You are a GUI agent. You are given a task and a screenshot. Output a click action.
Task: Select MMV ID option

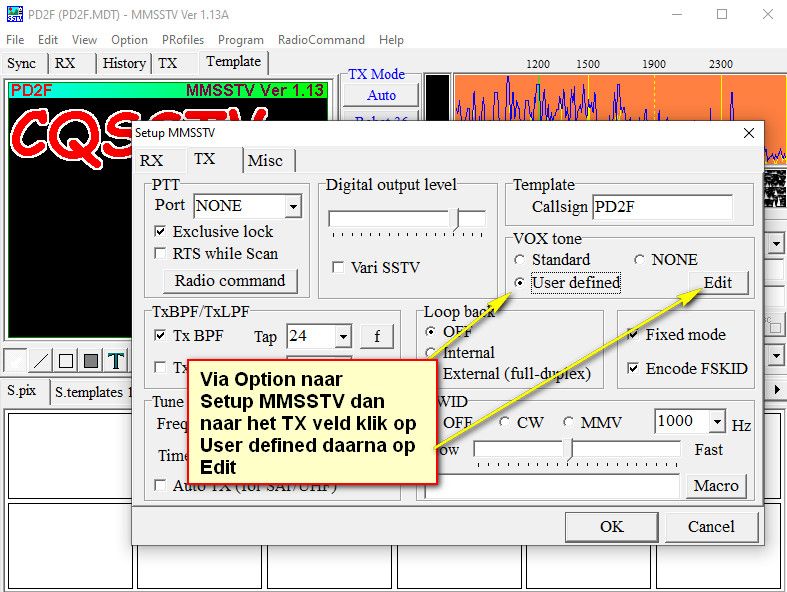coord(569,423)
